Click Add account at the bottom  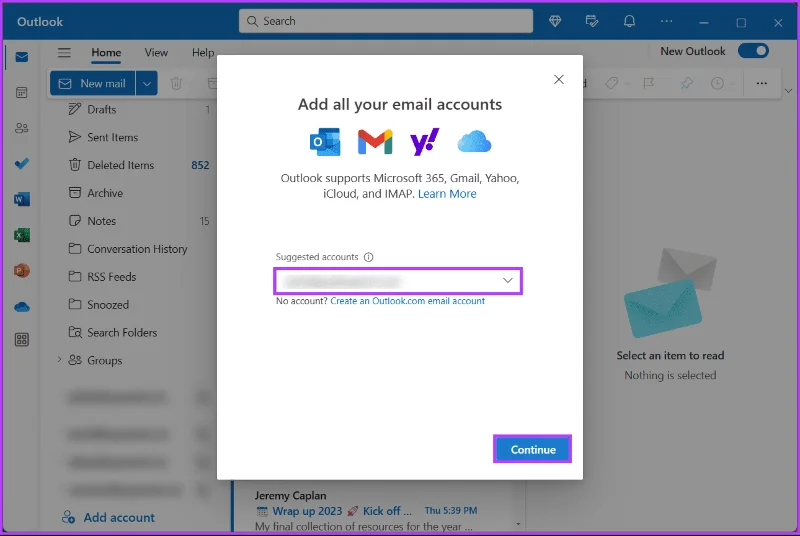(x=108, y=517)
